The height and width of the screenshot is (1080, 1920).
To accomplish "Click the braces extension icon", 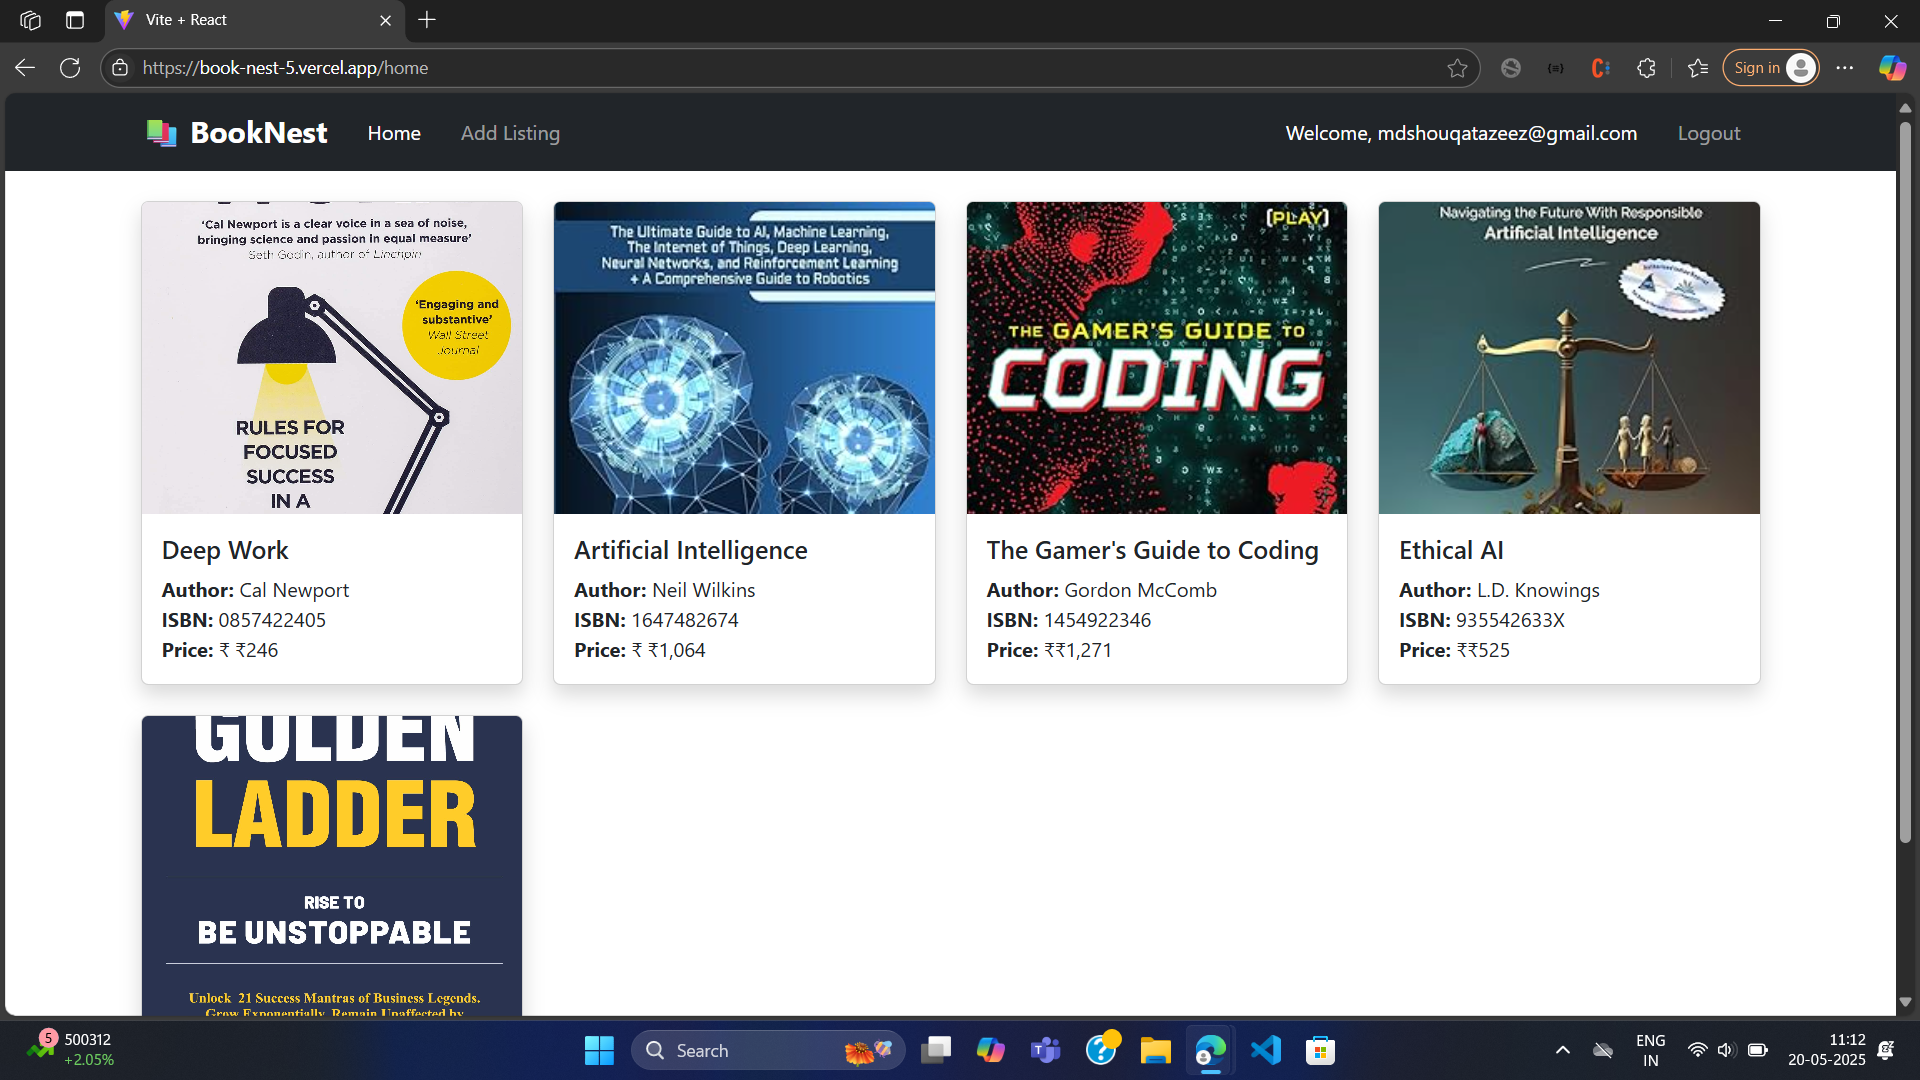I will pyautogui.click(x=1556, y=68).
